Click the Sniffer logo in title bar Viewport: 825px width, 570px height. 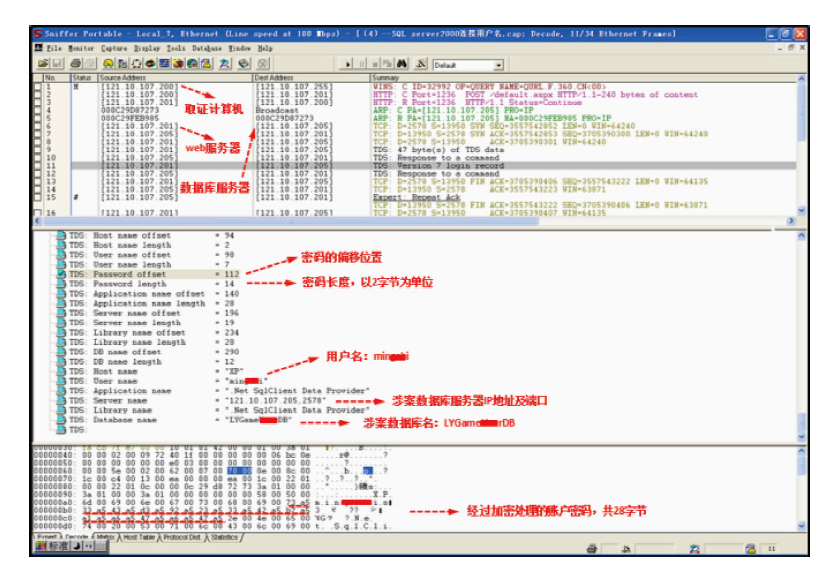point(38,34)
